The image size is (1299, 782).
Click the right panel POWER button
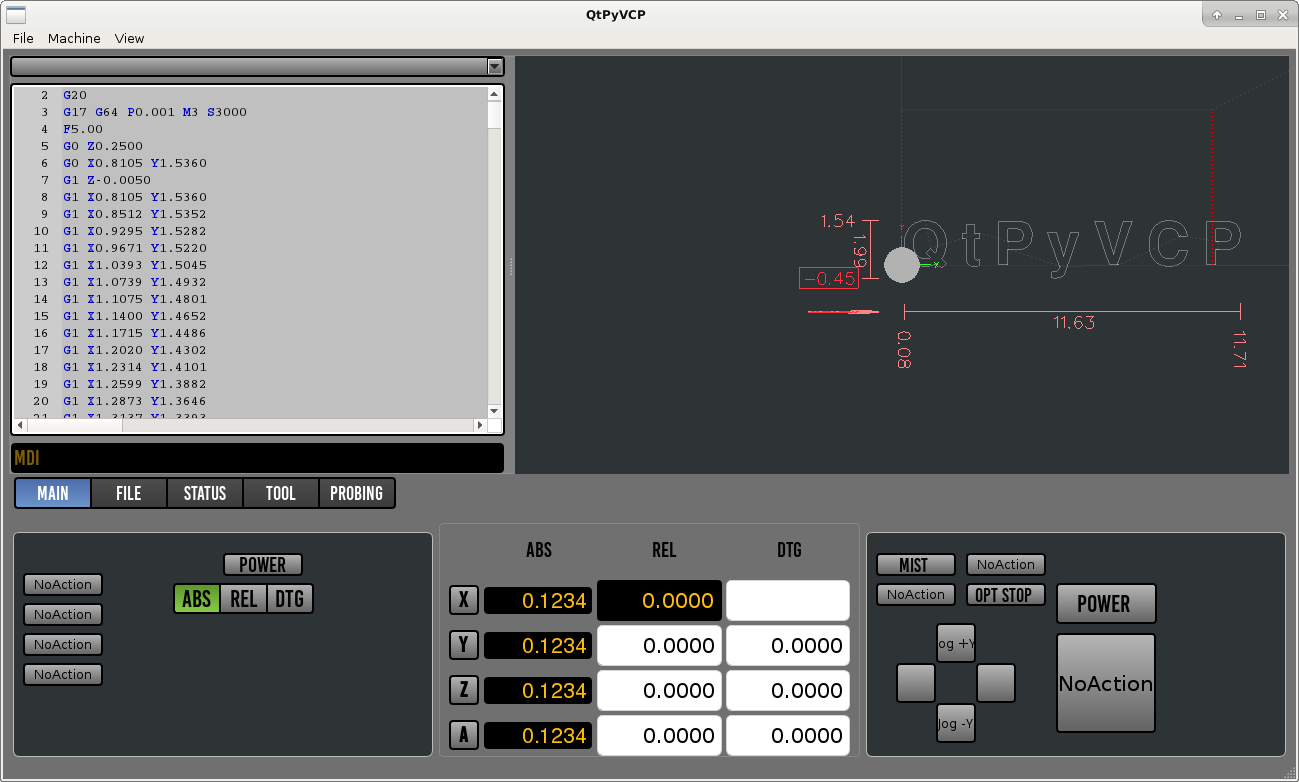[1106, 604]
